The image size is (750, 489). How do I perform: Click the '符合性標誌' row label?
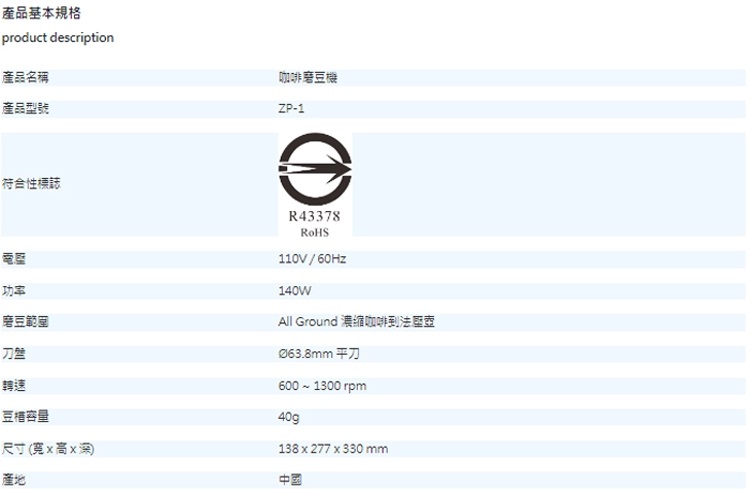[31, 183]
